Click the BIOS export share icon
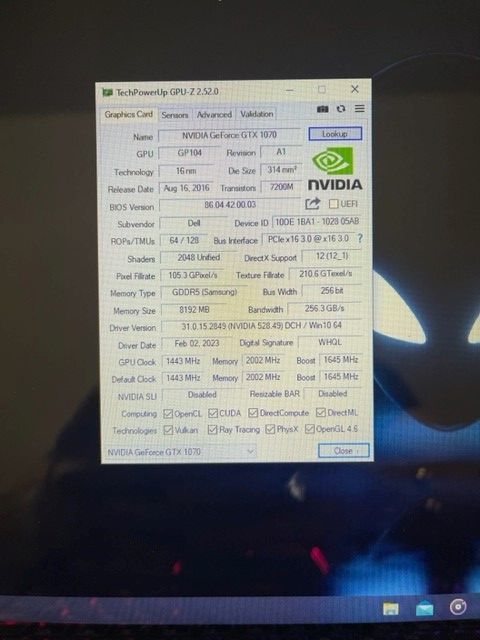The image size is (480, 640). [x=313, y=204]
